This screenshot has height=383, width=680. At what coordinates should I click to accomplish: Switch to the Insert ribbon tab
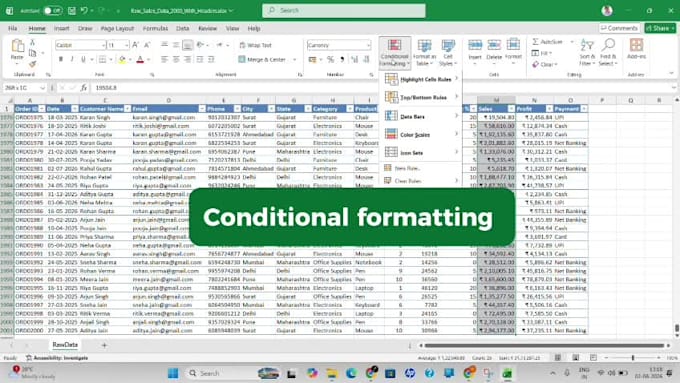pos(62,29)
